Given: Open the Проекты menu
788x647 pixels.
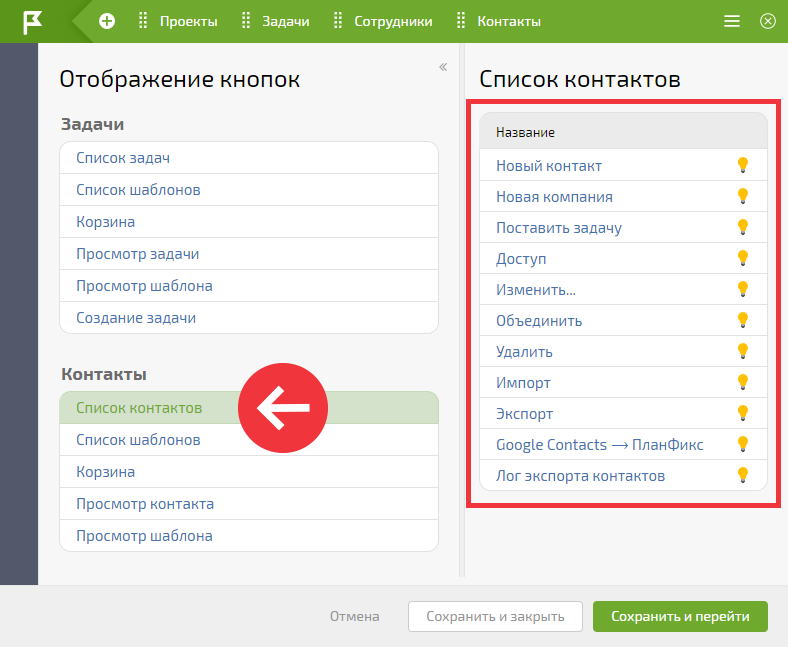Looking at the screenshot, I should coord(188,22).
